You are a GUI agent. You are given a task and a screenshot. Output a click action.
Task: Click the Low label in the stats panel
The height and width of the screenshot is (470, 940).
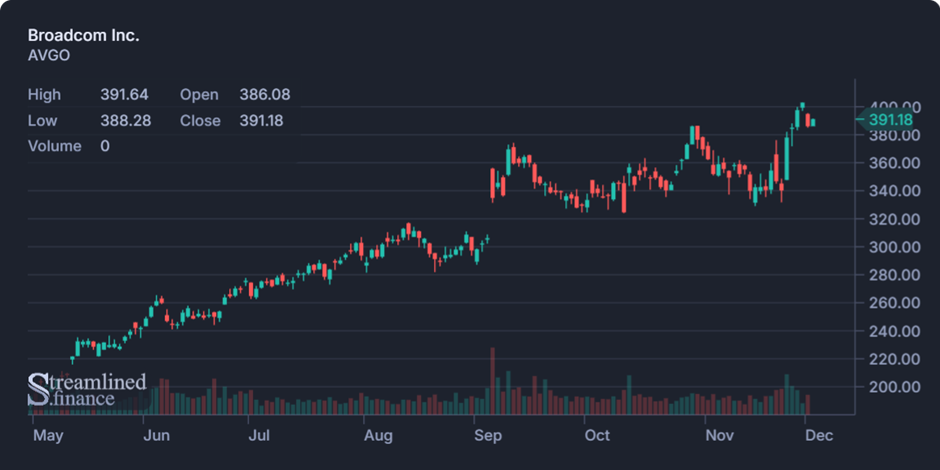click(x=43, y=120)
